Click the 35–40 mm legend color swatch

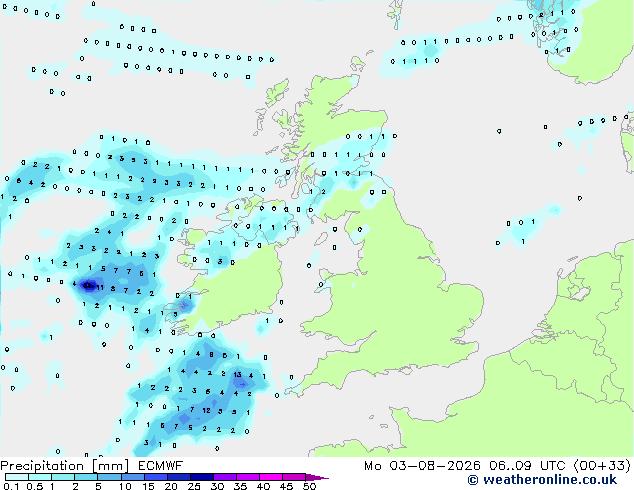click(x=247, y=477)
